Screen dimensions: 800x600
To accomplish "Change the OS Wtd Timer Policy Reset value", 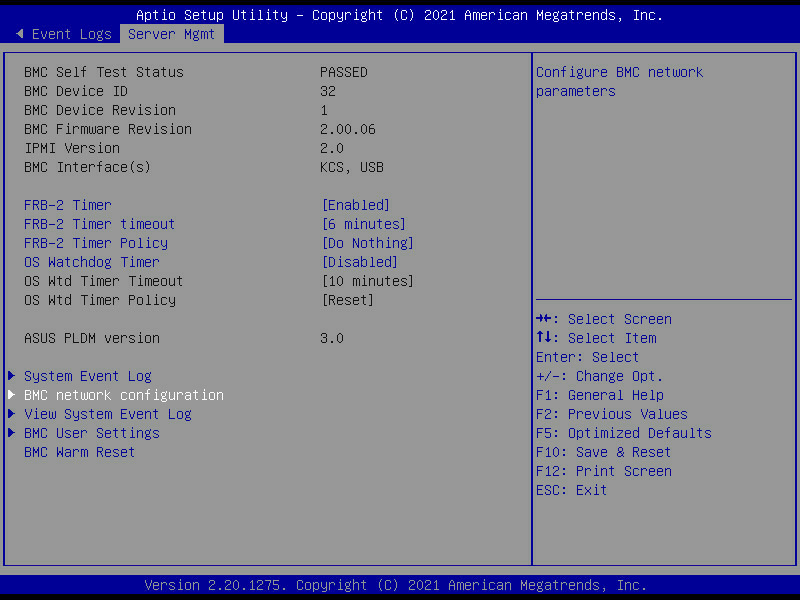I will pyautogui.click(x=347, y=300).
